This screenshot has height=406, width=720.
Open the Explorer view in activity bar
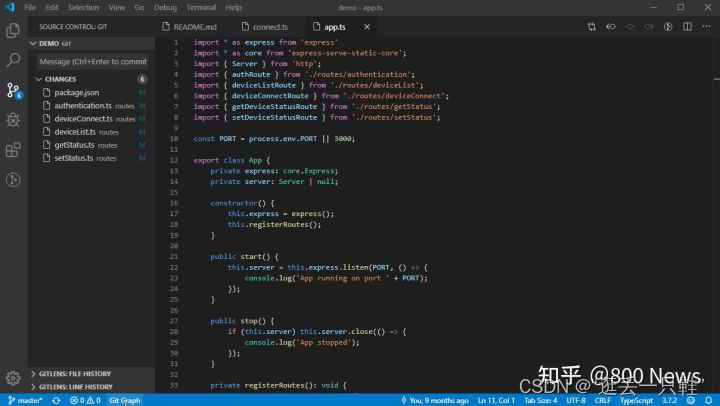13,30
